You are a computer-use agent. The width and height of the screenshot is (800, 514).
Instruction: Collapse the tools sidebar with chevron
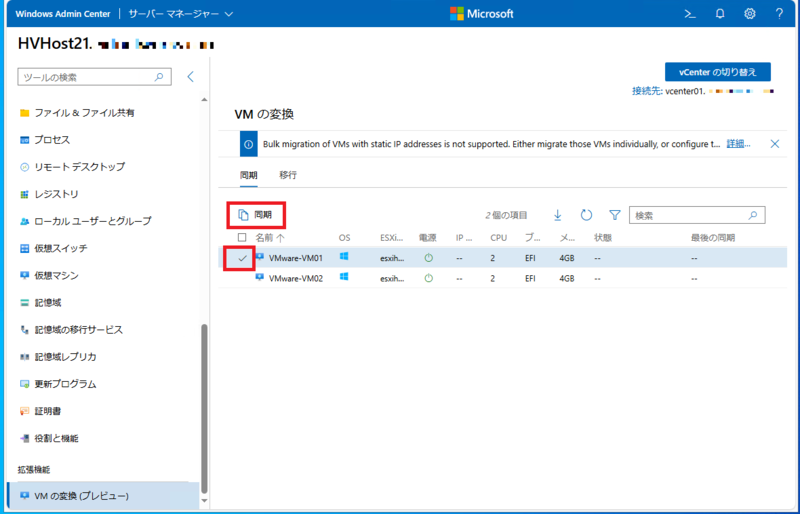(x=190, y=77)
